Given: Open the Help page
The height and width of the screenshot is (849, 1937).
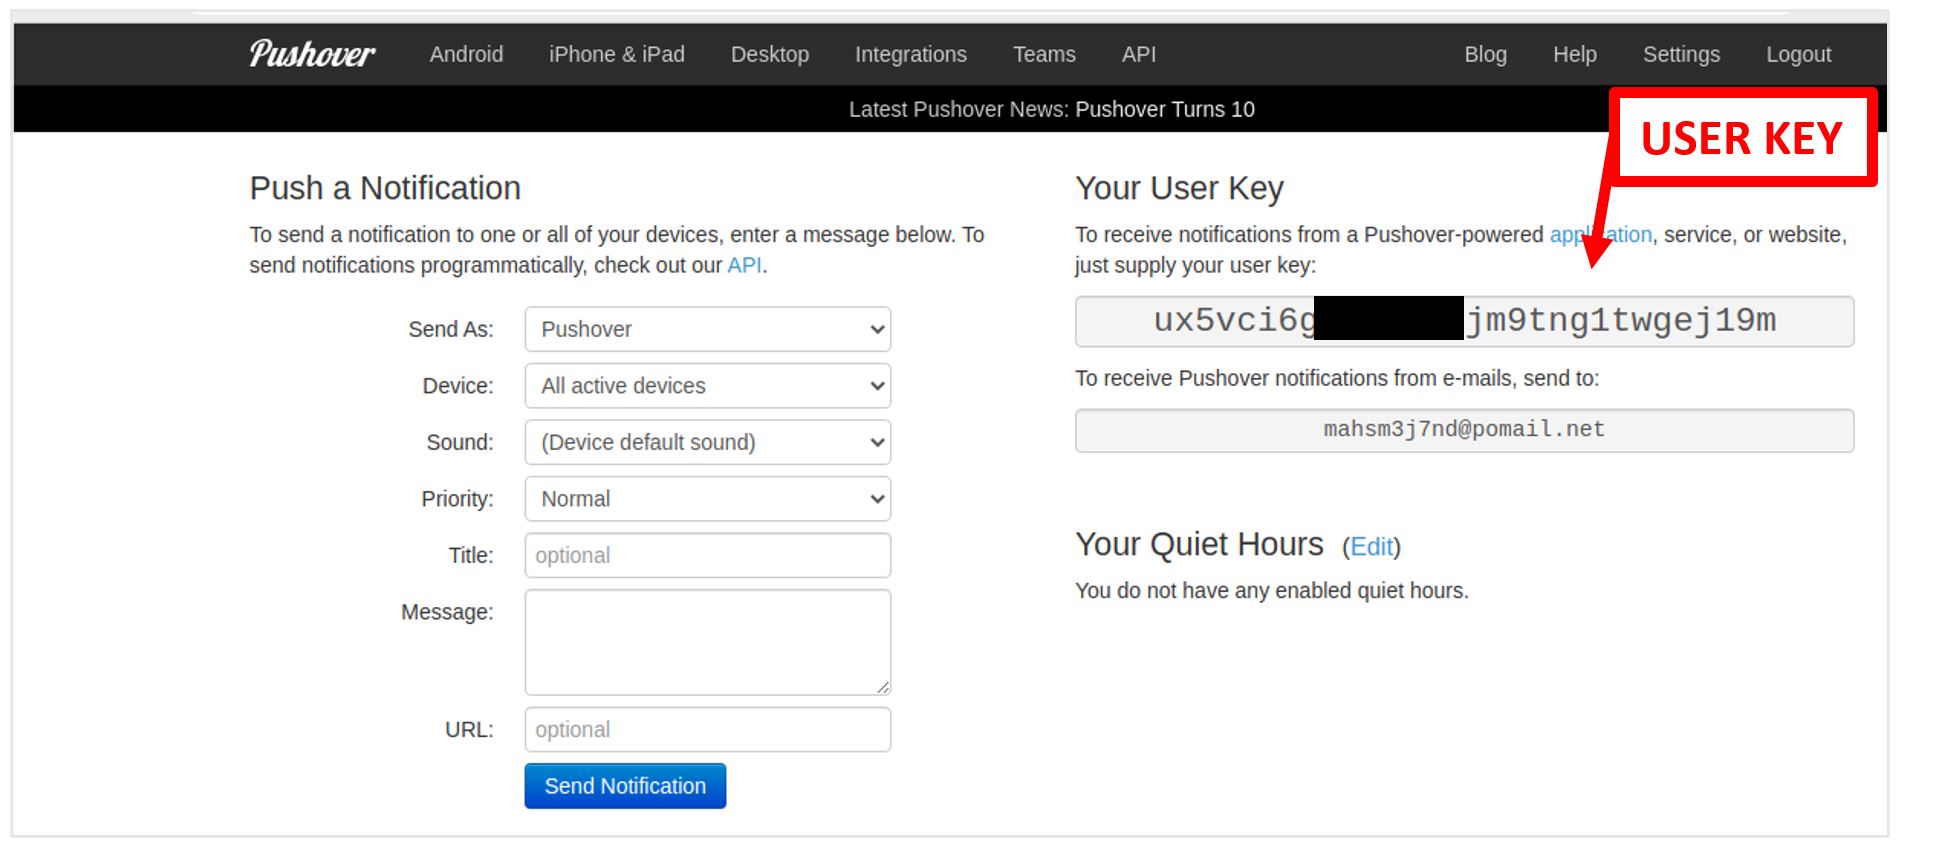Looking at the screenshot, I should [x=1575, y=54].
